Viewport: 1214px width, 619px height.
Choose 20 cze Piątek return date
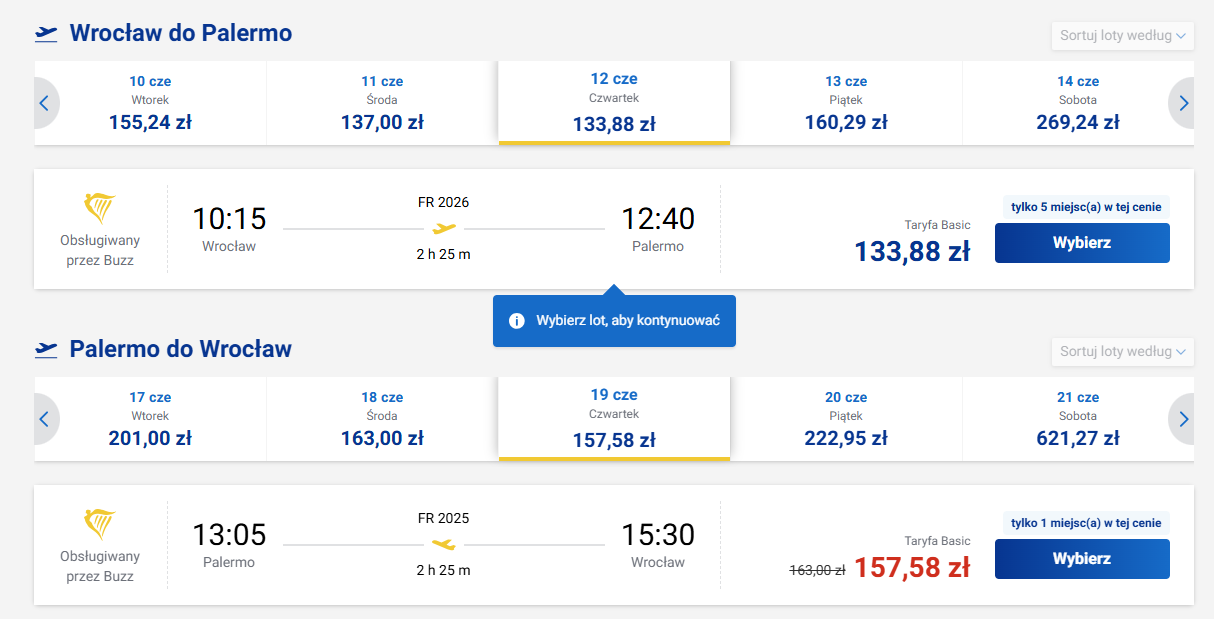846,419
